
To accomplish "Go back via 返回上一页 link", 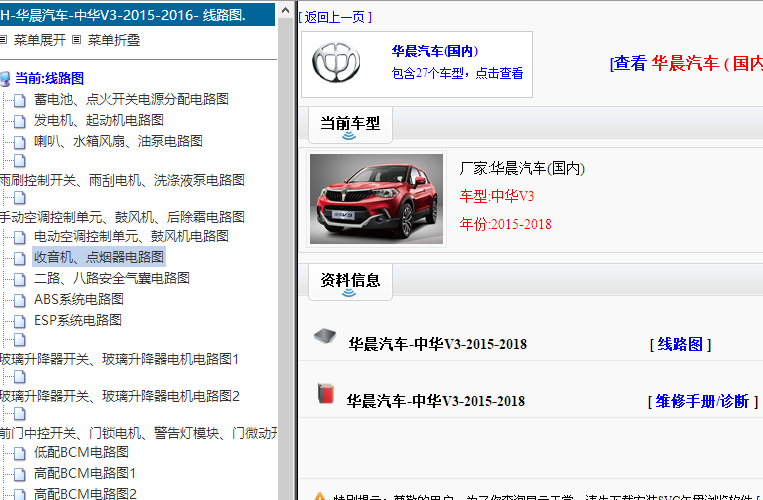I will coord(335,17).
